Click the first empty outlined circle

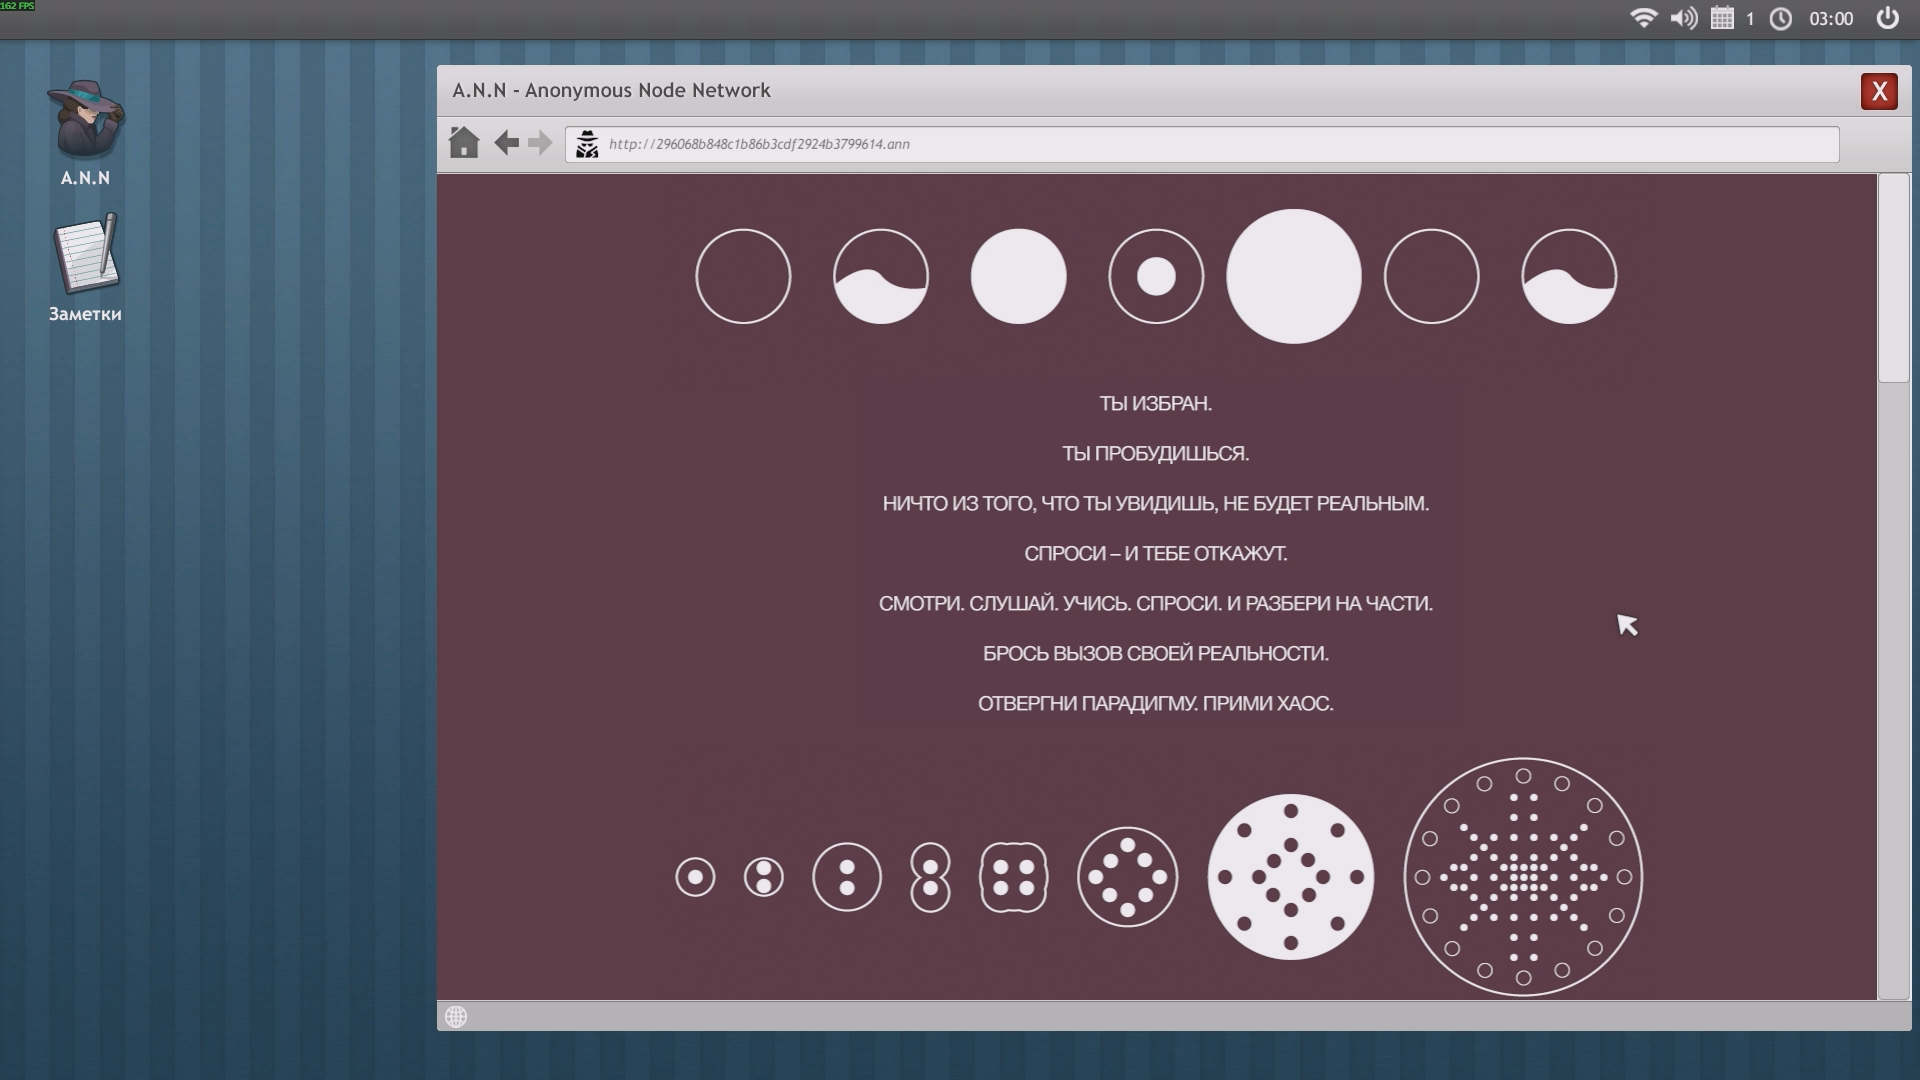coord(743,276)
